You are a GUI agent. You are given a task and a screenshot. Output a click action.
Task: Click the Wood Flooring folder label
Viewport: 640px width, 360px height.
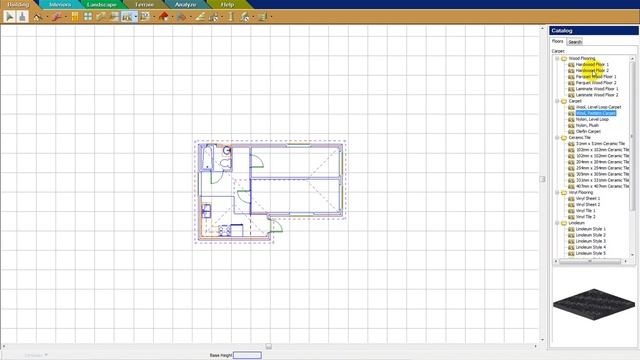pyautogui.click(x=582, y=58)
